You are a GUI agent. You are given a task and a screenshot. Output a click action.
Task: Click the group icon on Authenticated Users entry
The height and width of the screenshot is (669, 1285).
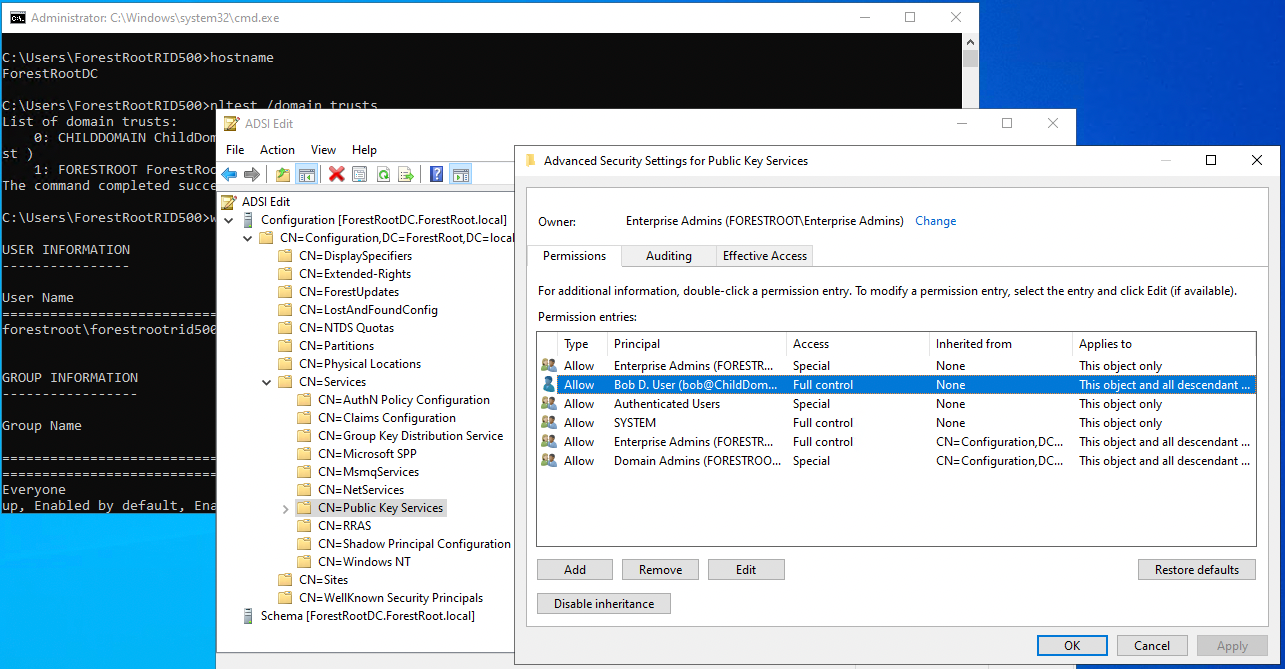point(548,403)
